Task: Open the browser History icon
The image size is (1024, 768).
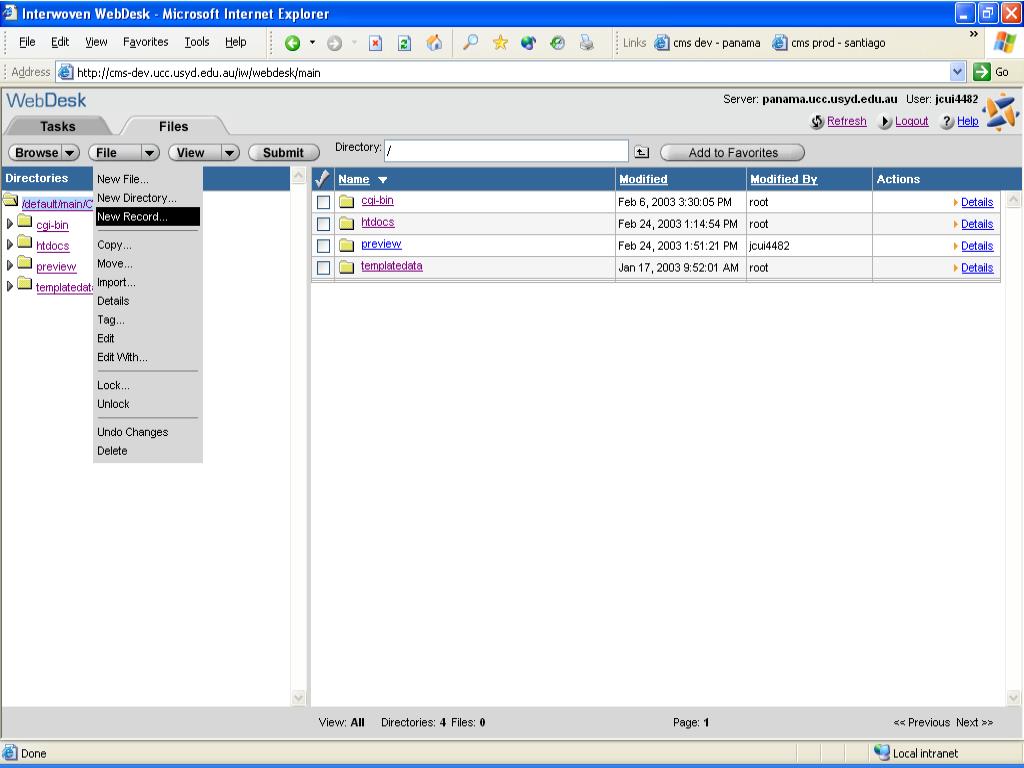Action: click(x=558, y=43)
